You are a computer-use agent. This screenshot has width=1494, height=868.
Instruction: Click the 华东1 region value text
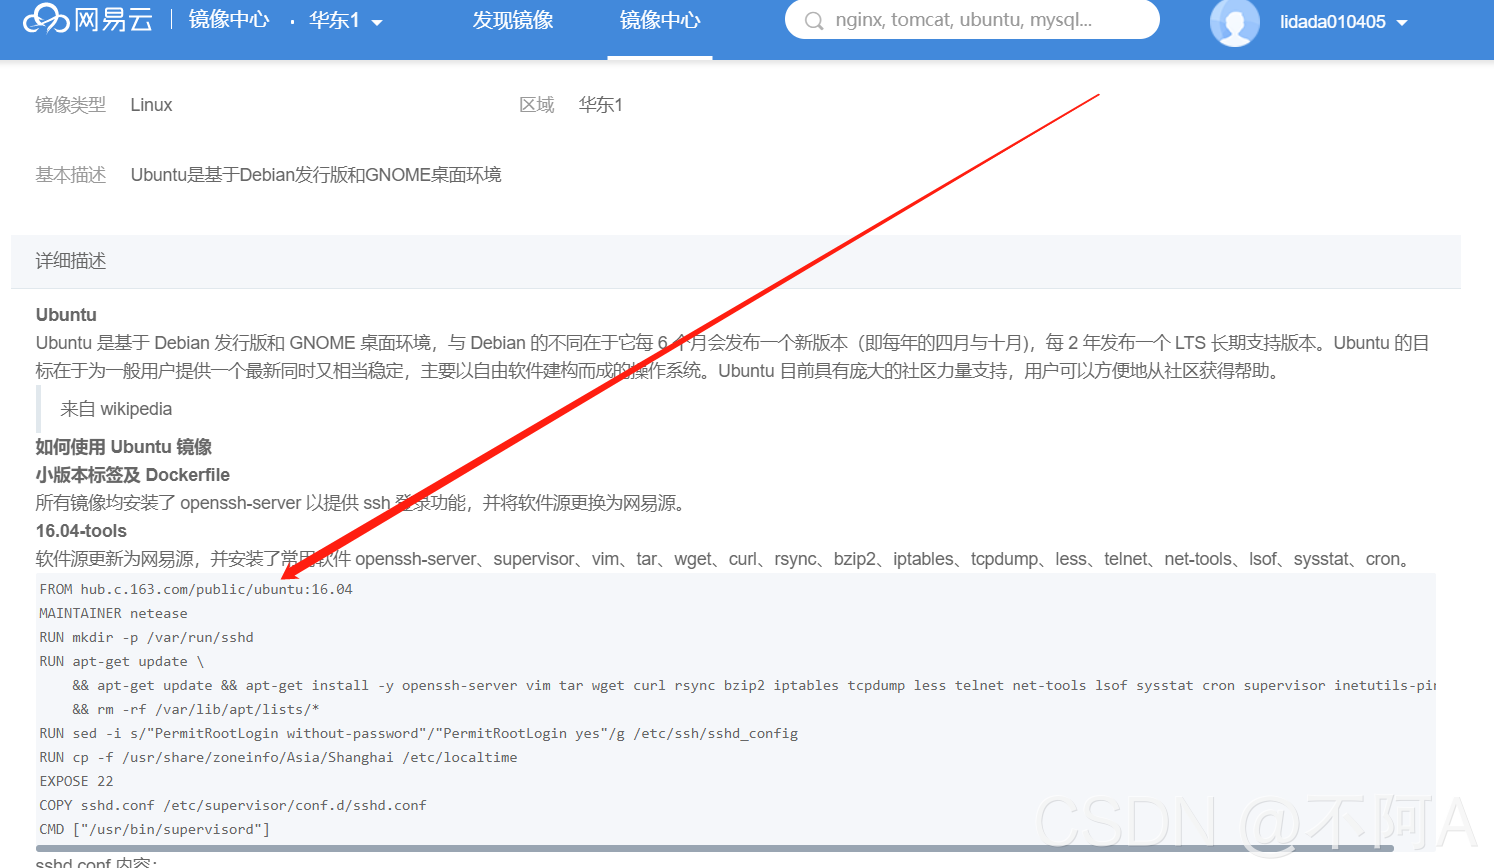601,105
